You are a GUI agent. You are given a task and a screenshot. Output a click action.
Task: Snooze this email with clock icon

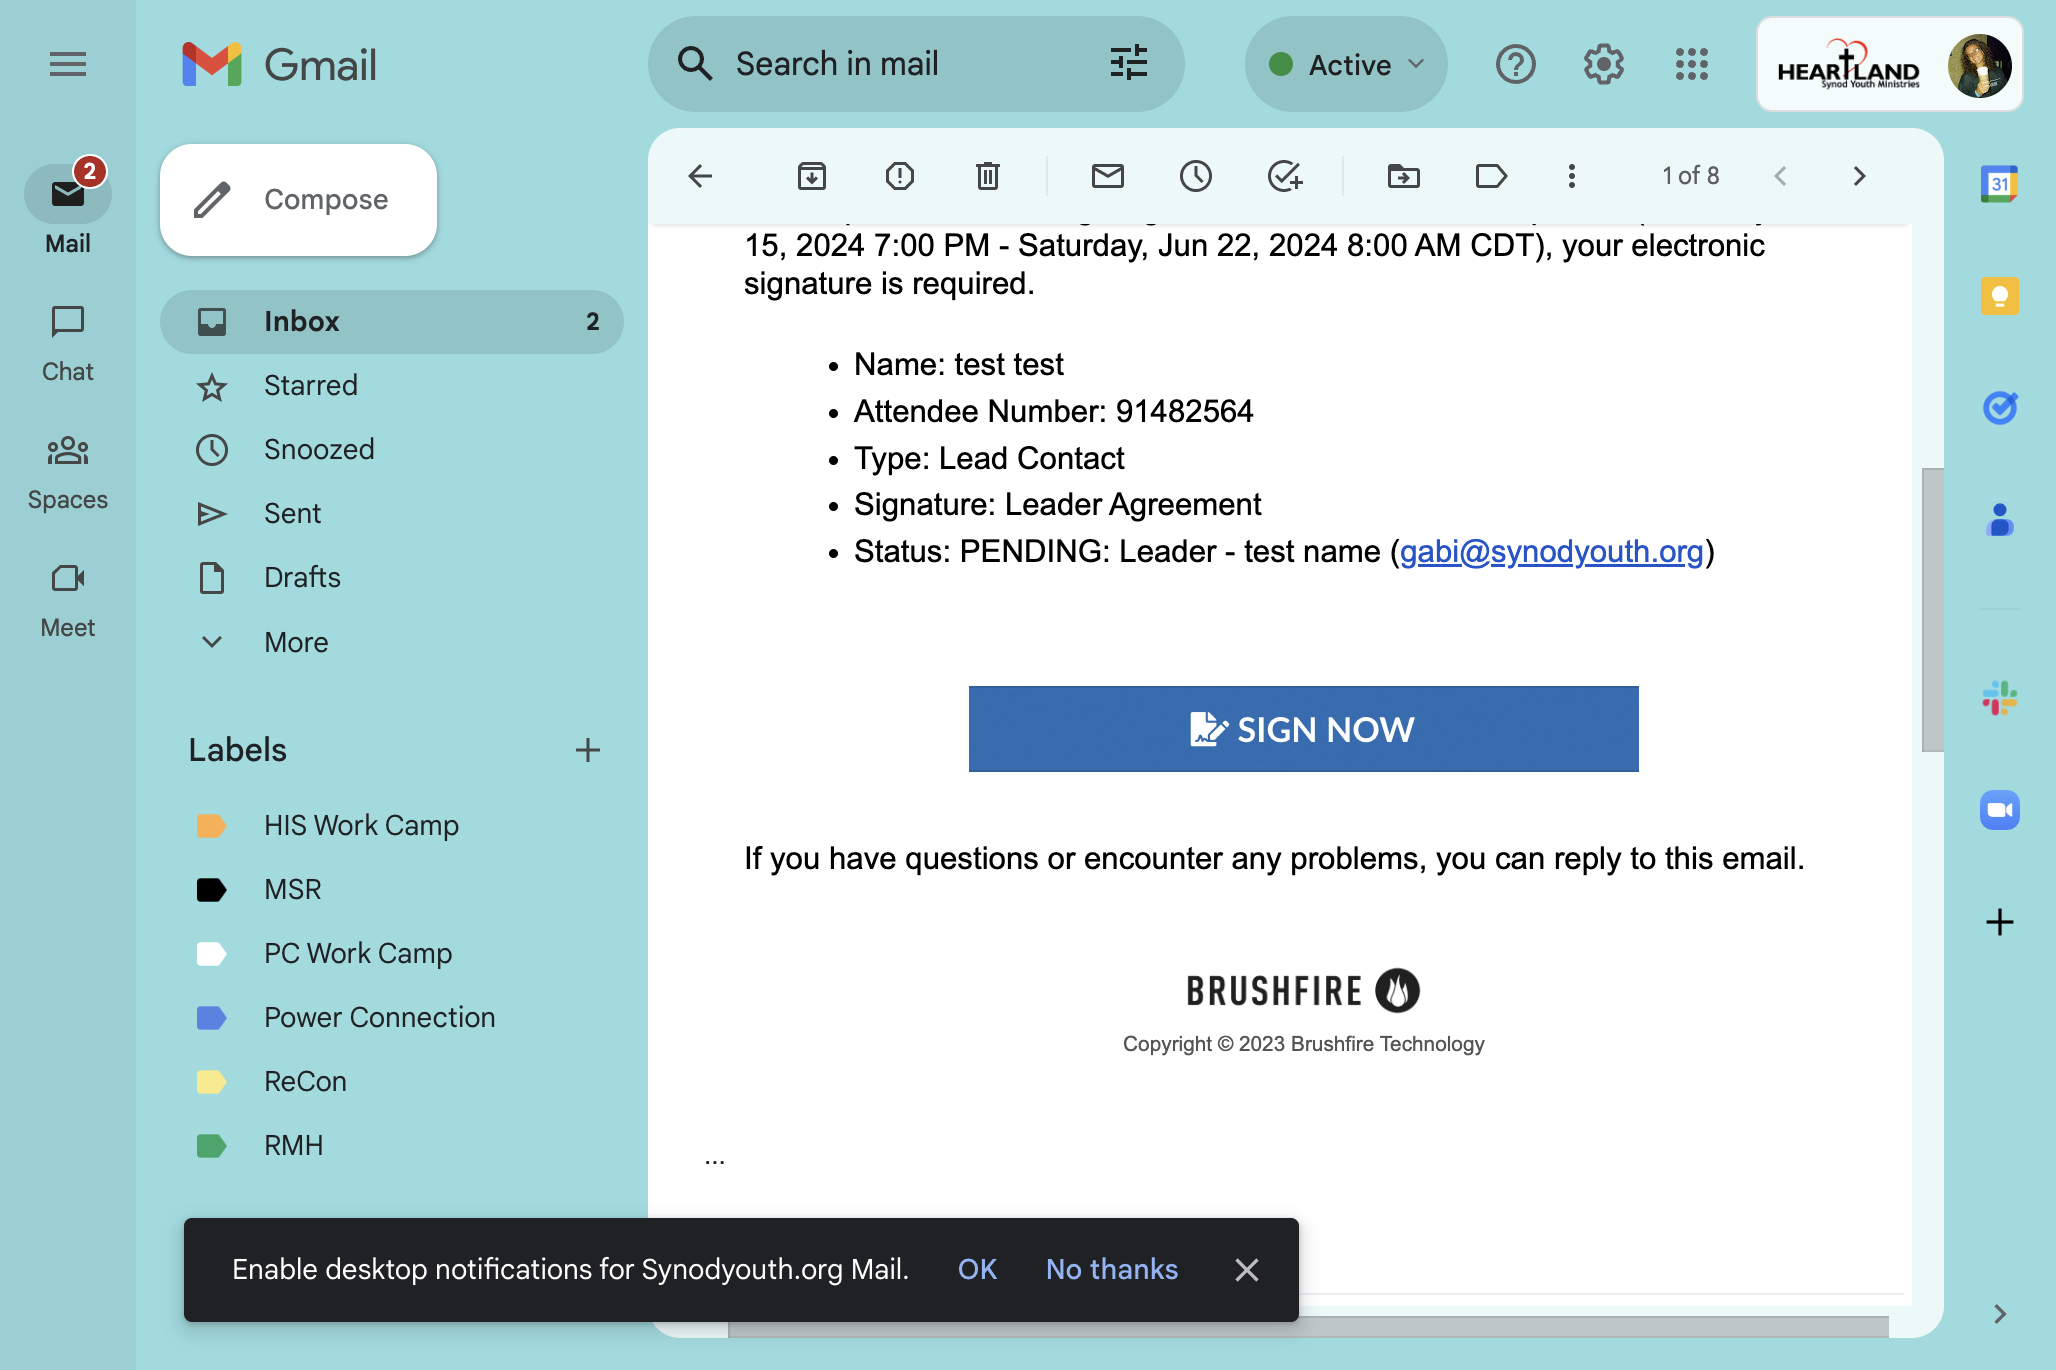1196,176
